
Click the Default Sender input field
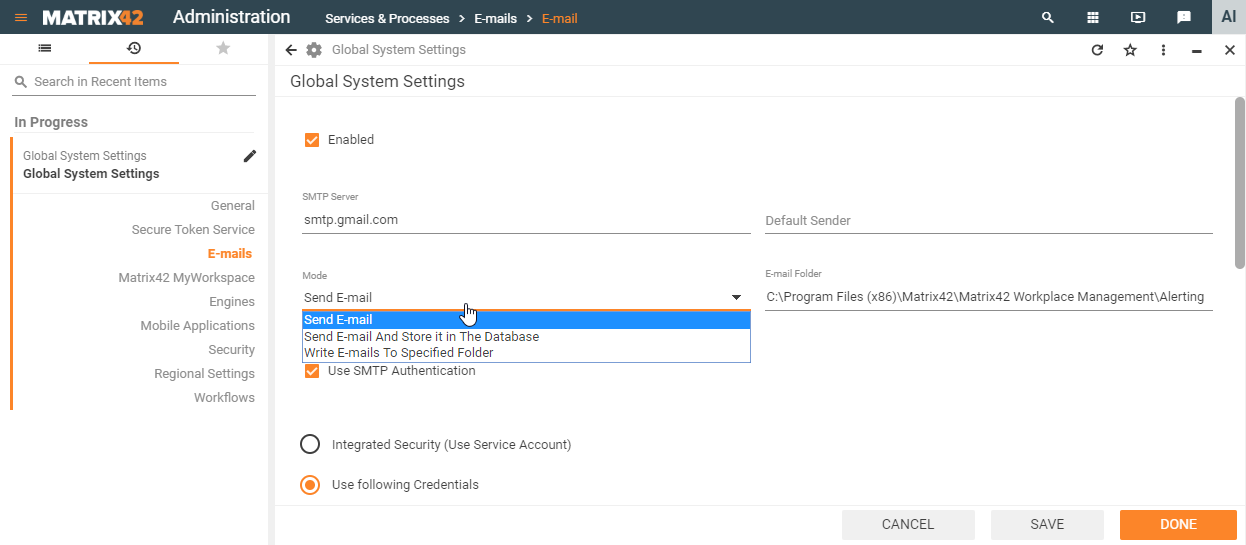(x=988, y=221)
